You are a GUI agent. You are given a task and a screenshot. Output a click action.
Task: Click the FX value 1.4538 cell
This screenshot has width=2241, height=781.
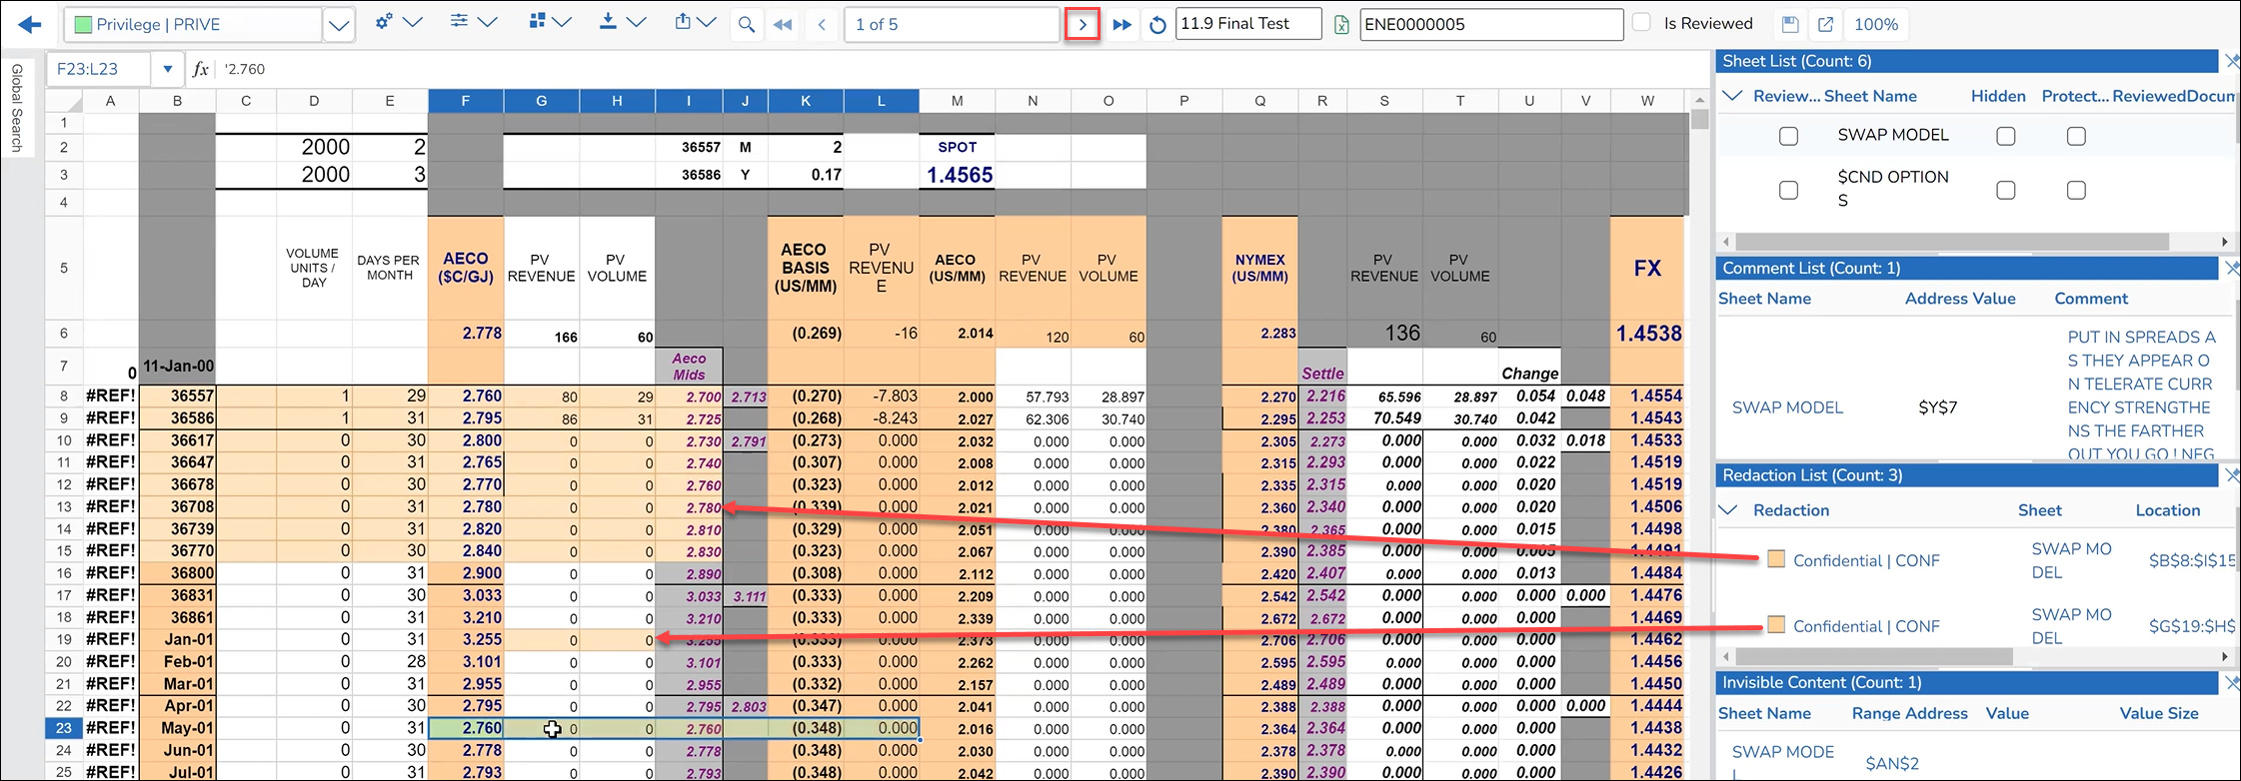click(1647, 333)
